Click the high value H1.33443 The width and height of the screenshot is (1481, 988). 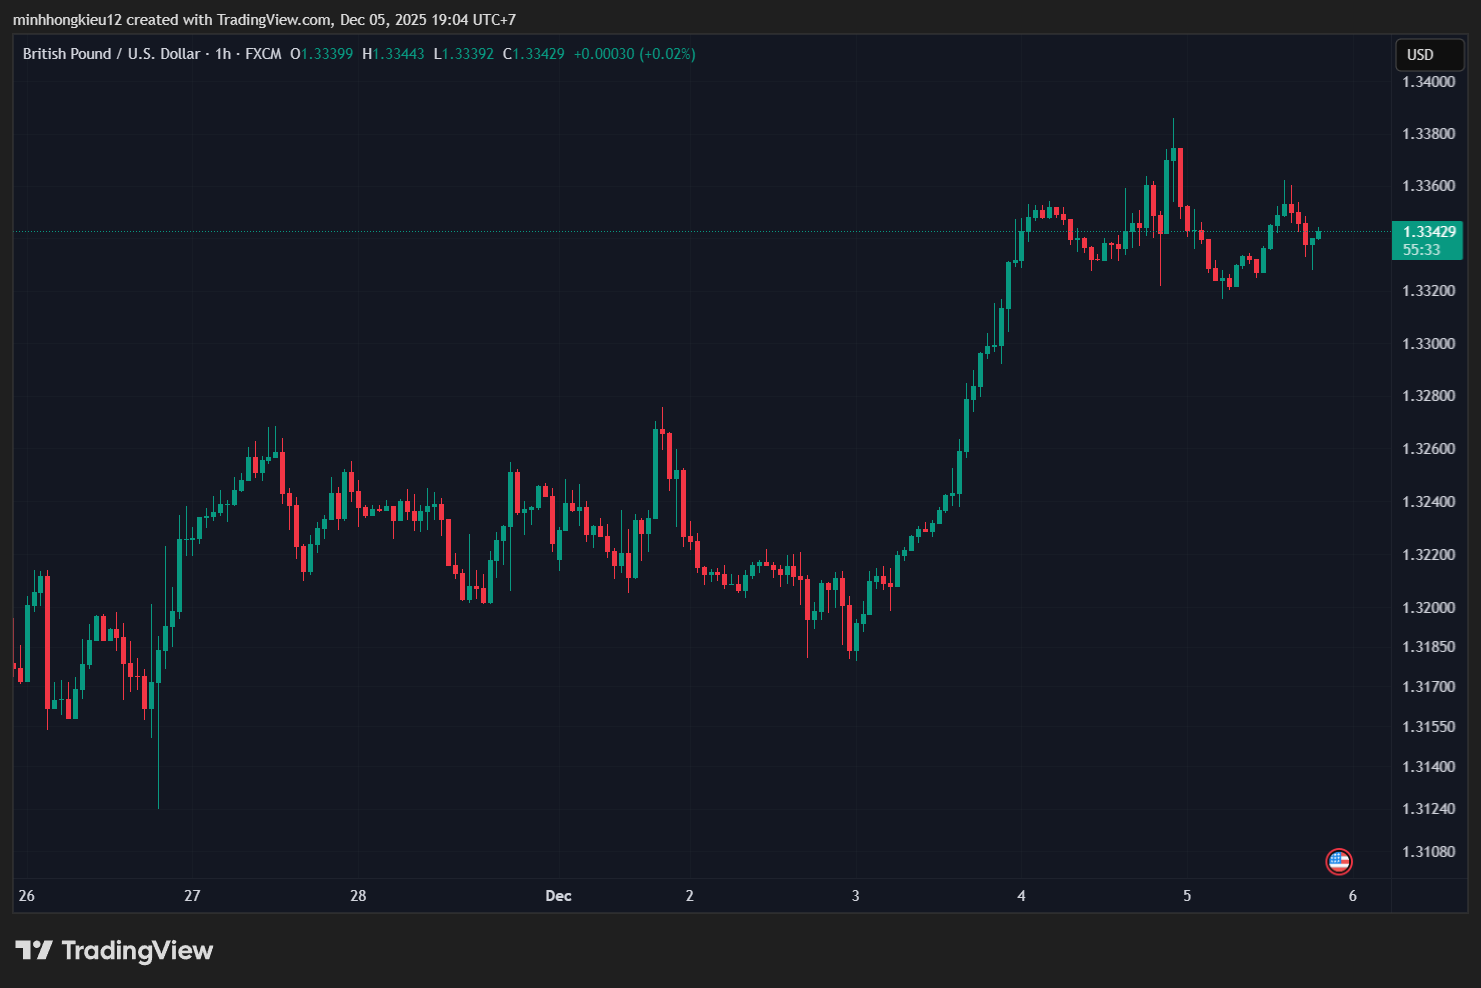(x=393, y=54)
